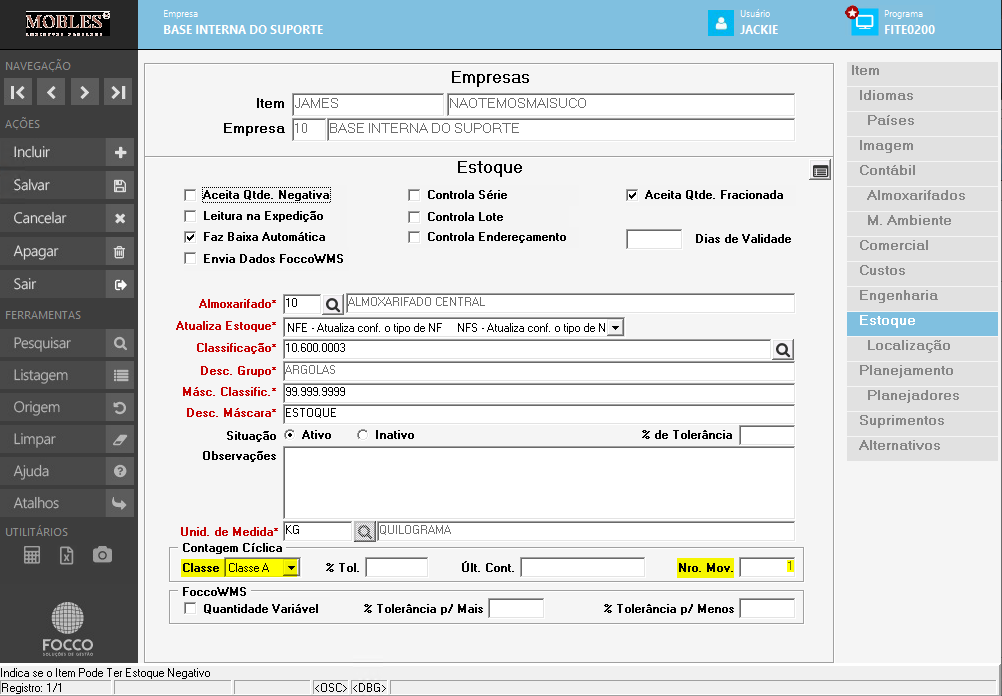The image size is (1002, 696).
Task: Click the X icon beside Cancelar
Action: 120,219
